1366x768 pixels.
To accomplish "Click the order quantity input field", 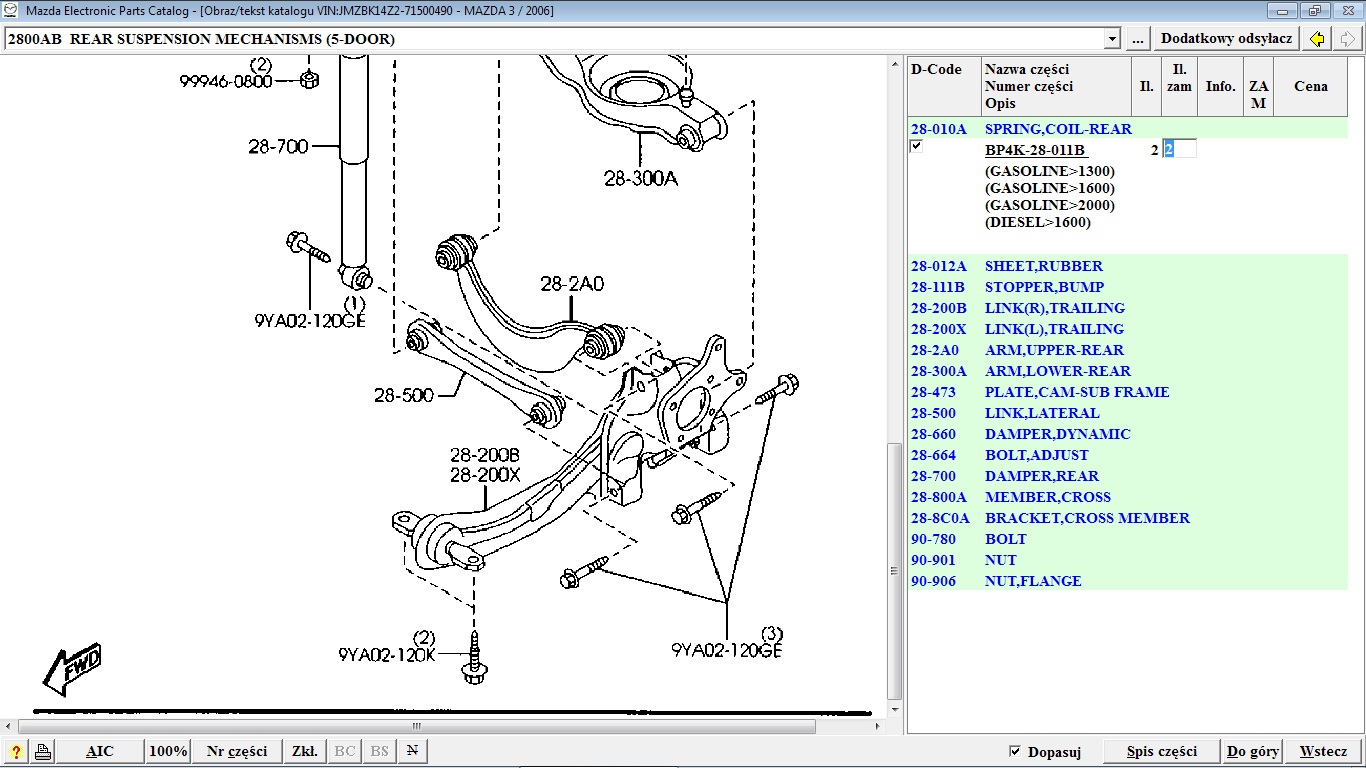I will [1179, 149].
